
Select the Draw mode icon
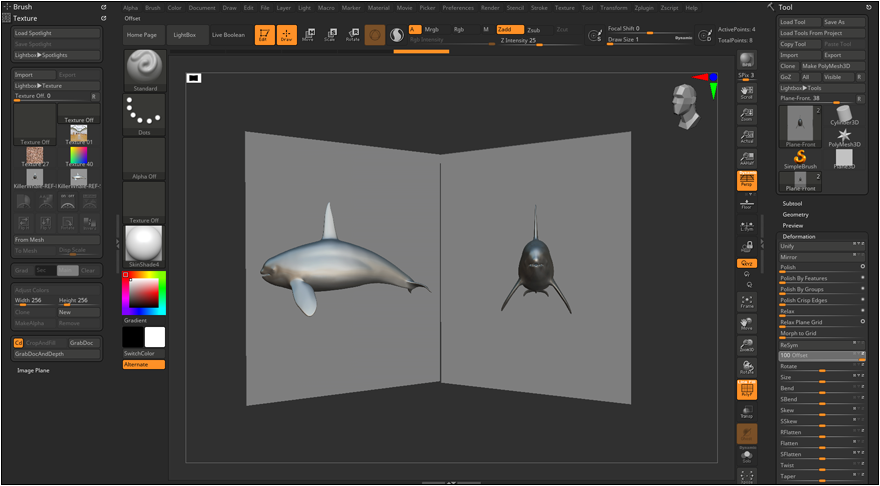pyautogui.click(x=286, y=35)
